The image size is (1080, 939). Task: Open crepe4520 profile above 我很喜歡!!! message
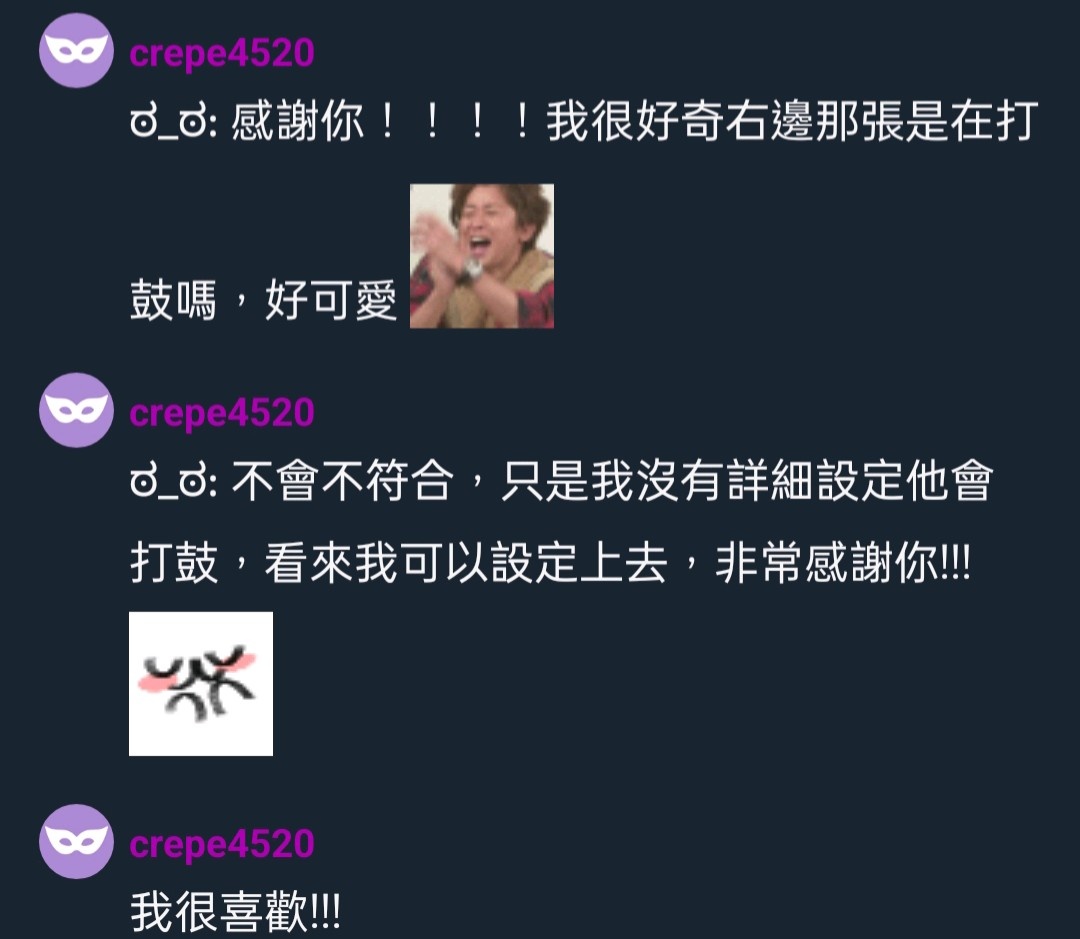(x=222, y=843)
